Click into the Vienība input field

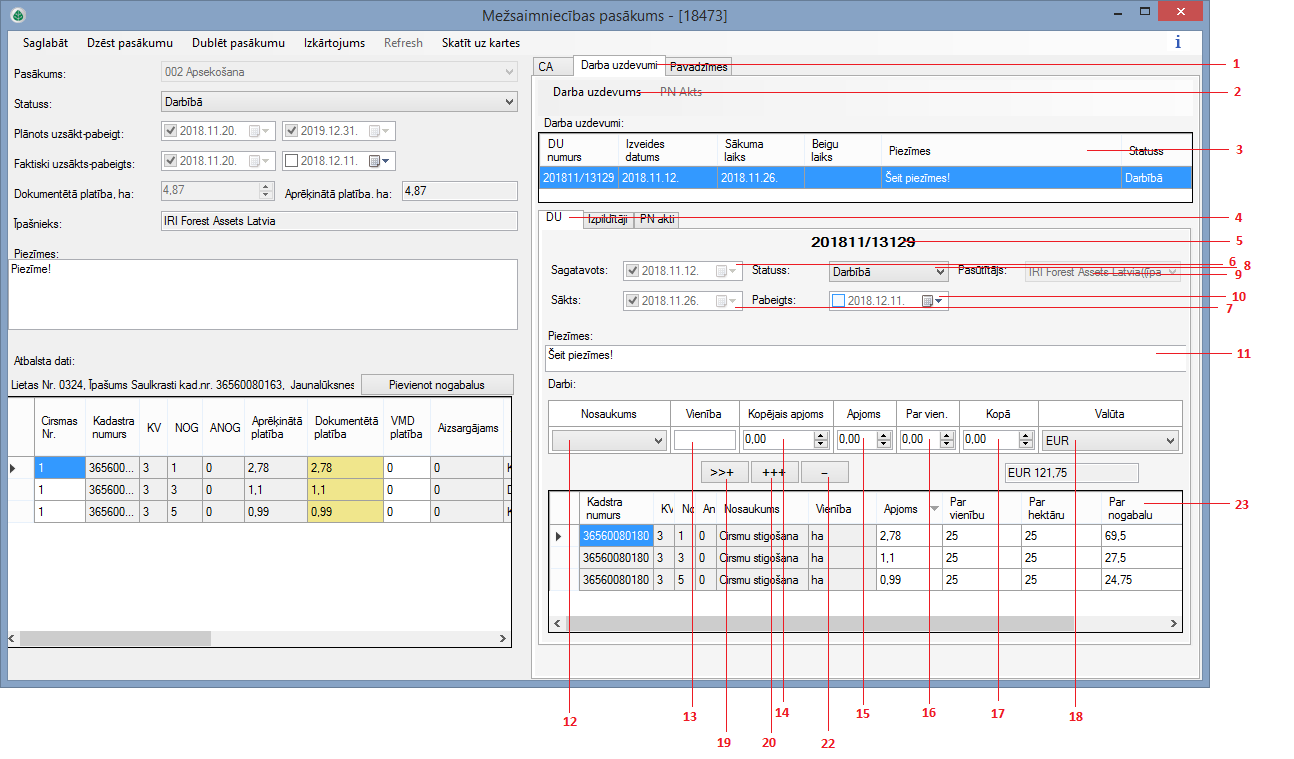point(705,440)
